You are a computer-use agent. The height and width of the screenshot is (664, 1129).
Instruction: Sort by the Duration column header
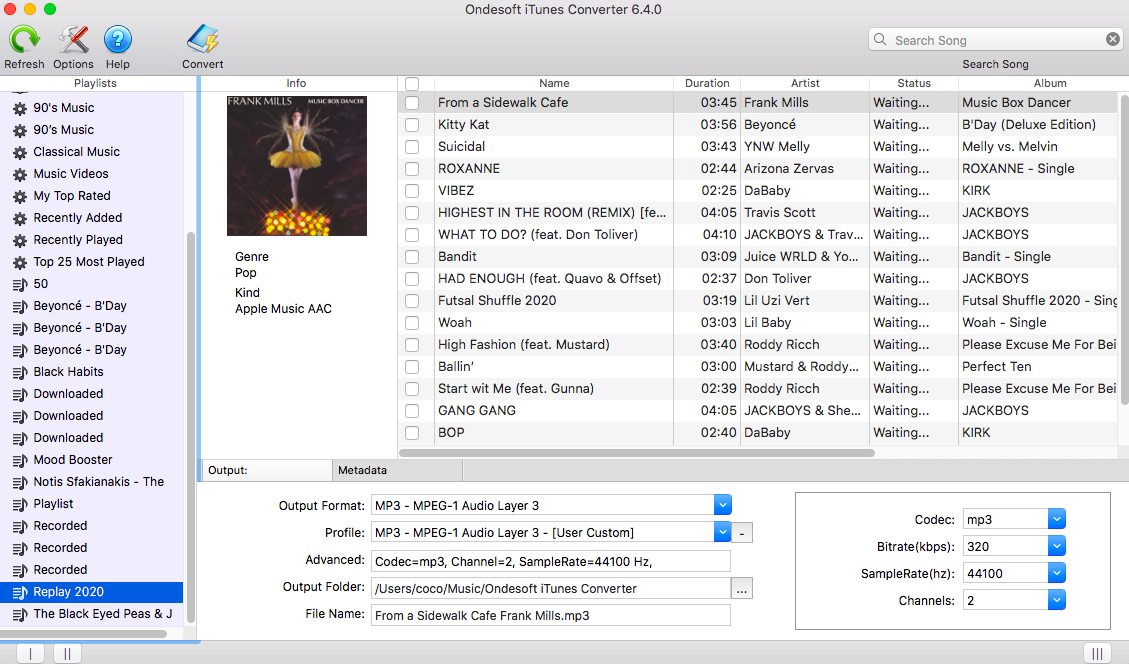point(707,84)
